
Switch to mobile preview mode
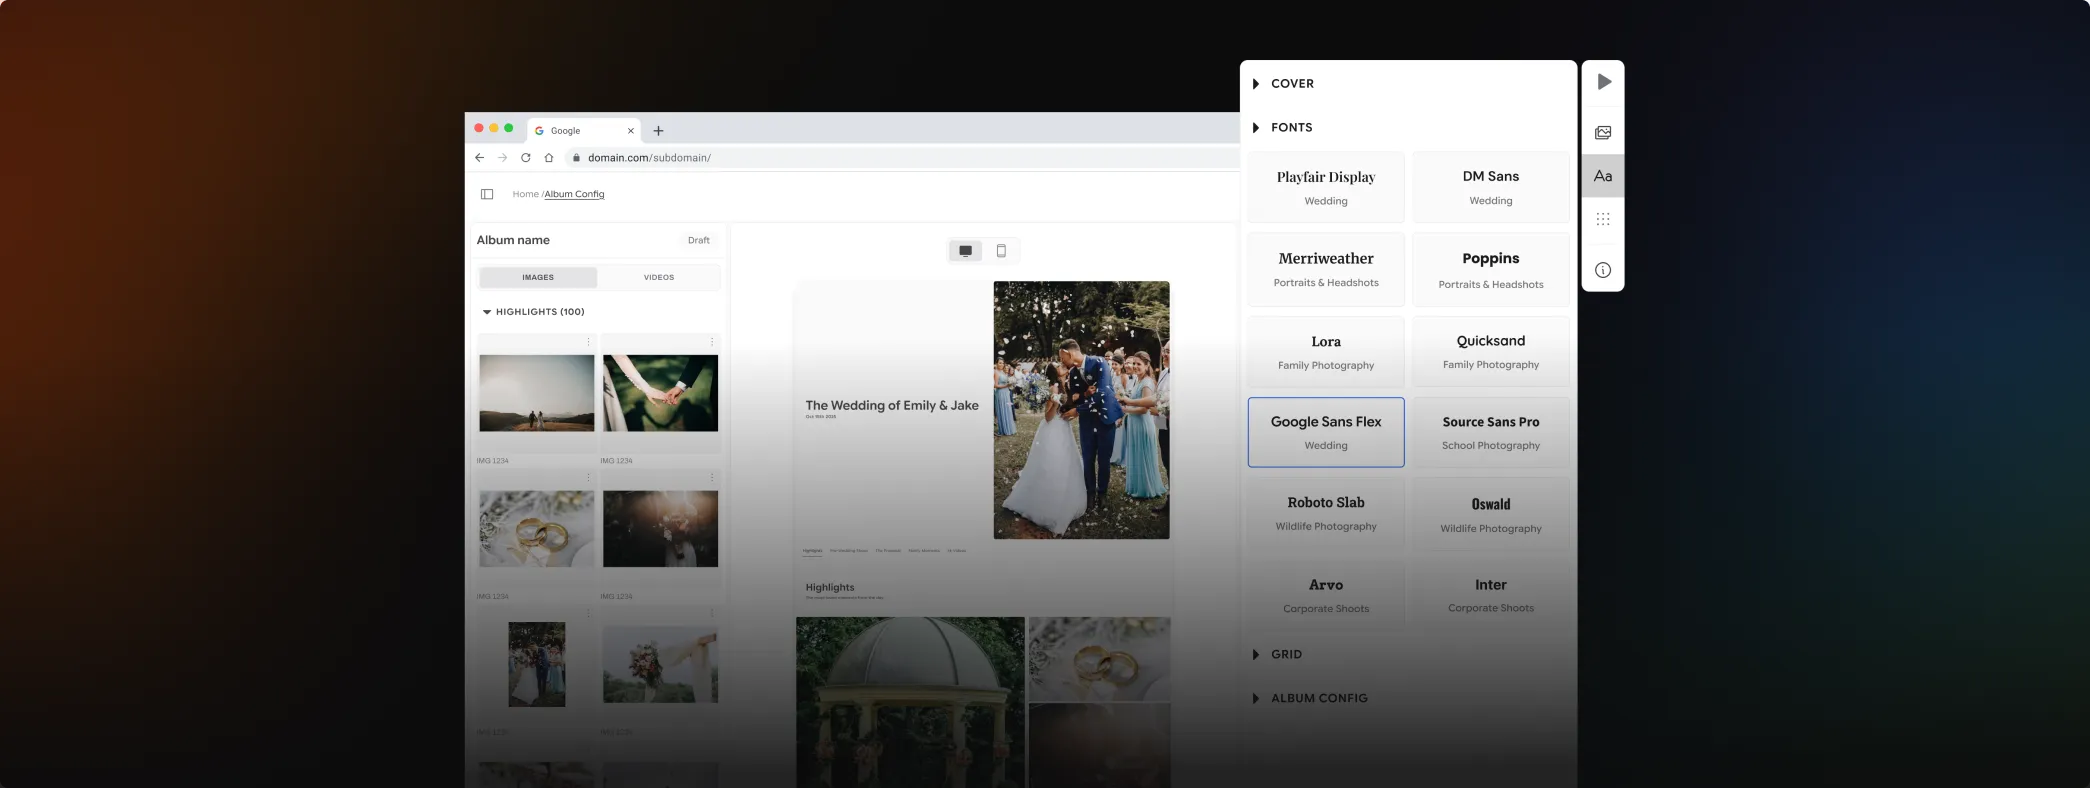tap(1001, 251)
